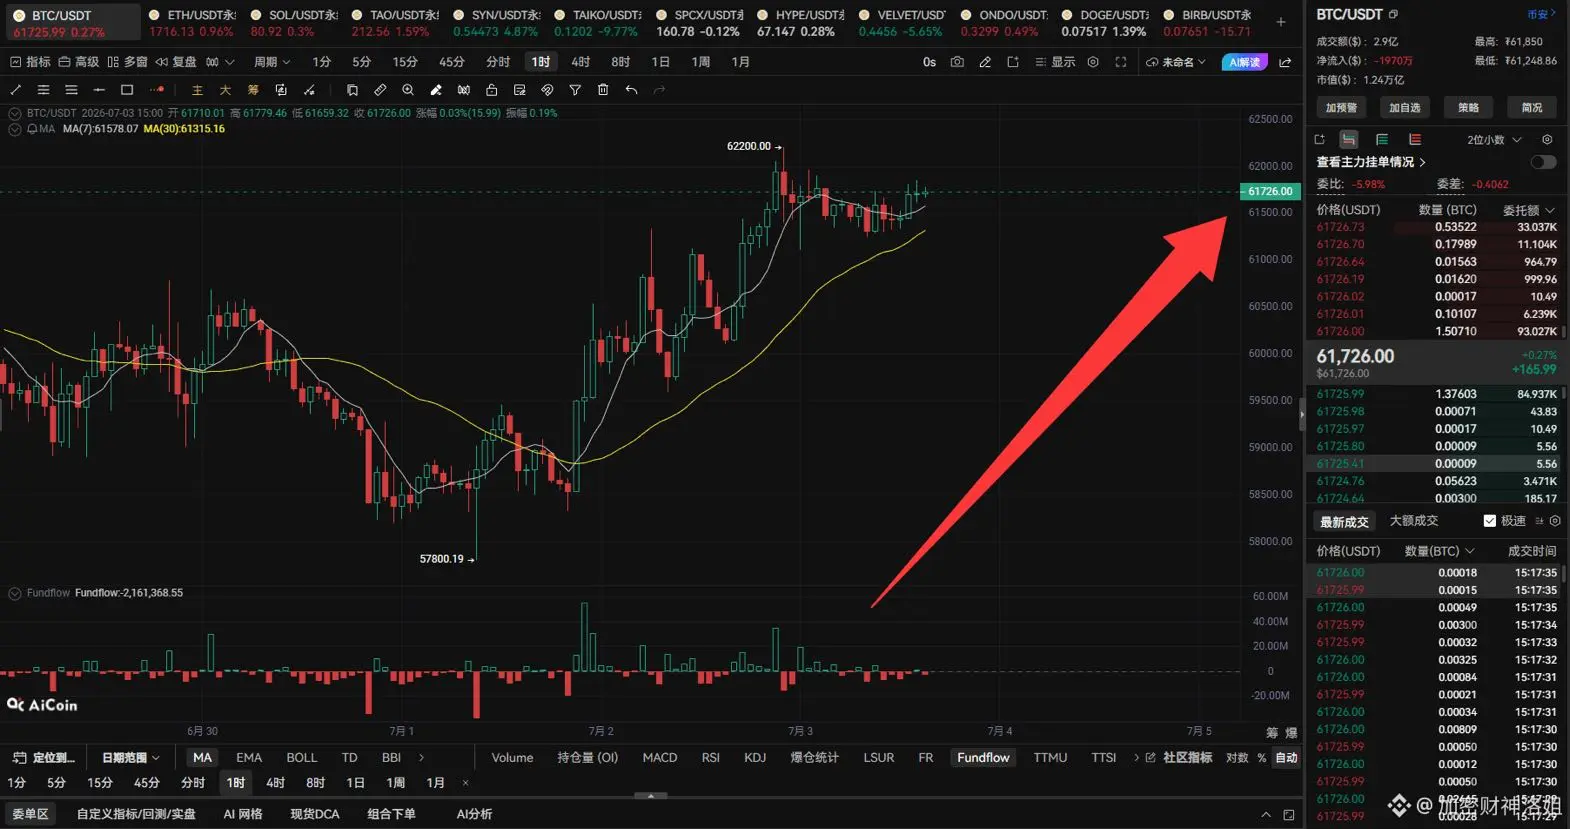The height and width of the screenshot is (829, 1570).
Task: Take a chart screenshot with camera icon
Action: pyautogui.click(x=957, y=62)
